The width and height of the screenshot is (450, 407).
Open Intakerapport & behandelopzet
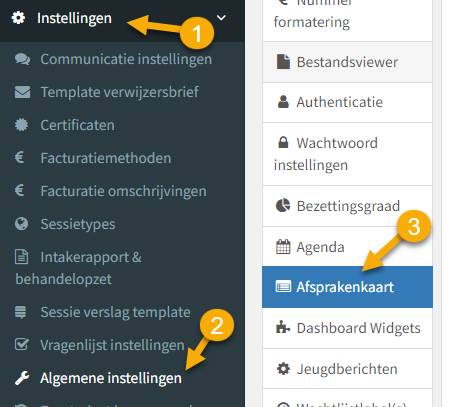(78, 268)
